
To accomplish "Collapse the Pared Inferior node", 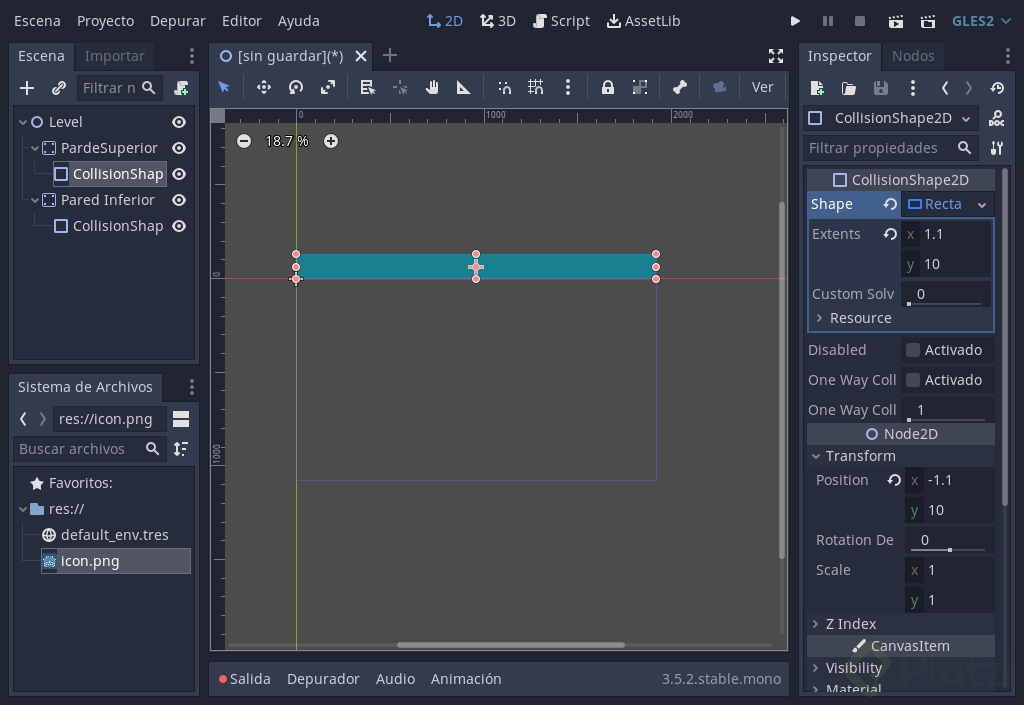I will click(35, 200).
